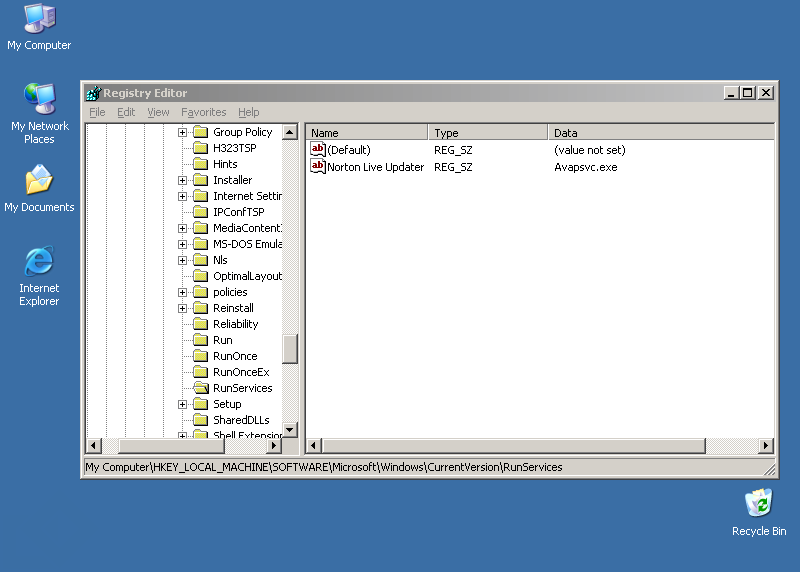Select the (Default) registry value icon
Screen dimensions: 800x572
click(x=319, y=150)
